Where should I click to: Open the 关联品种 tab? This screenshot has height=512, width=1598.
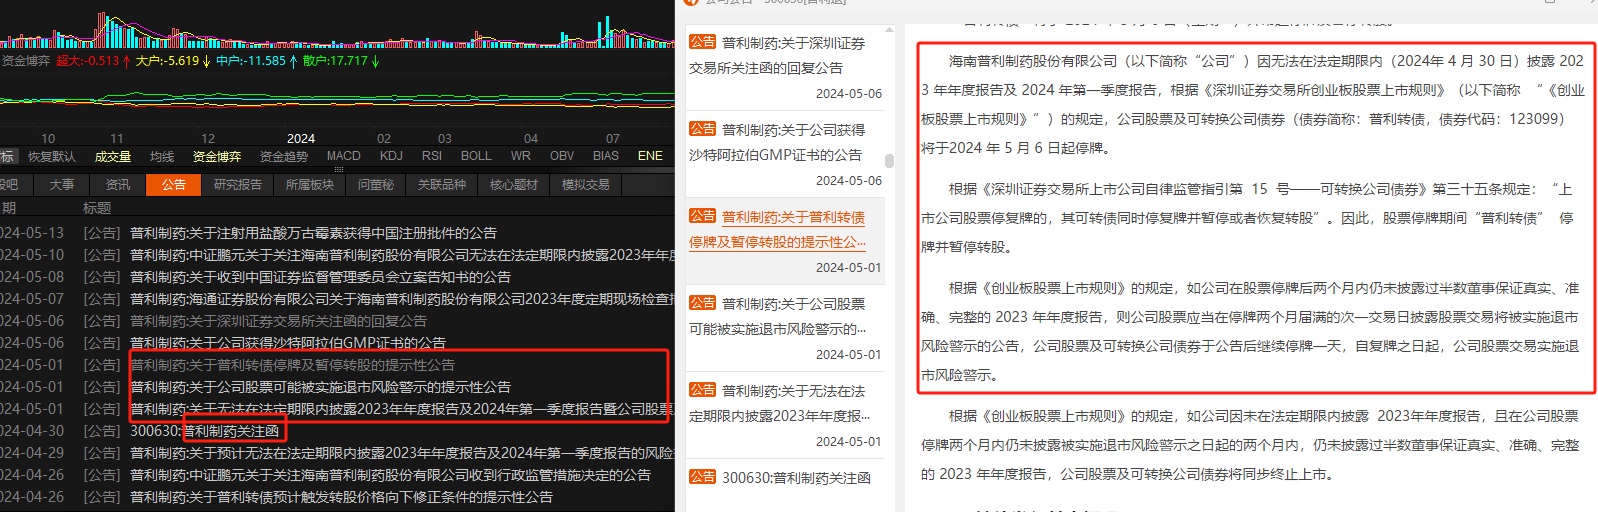(442, 185)
